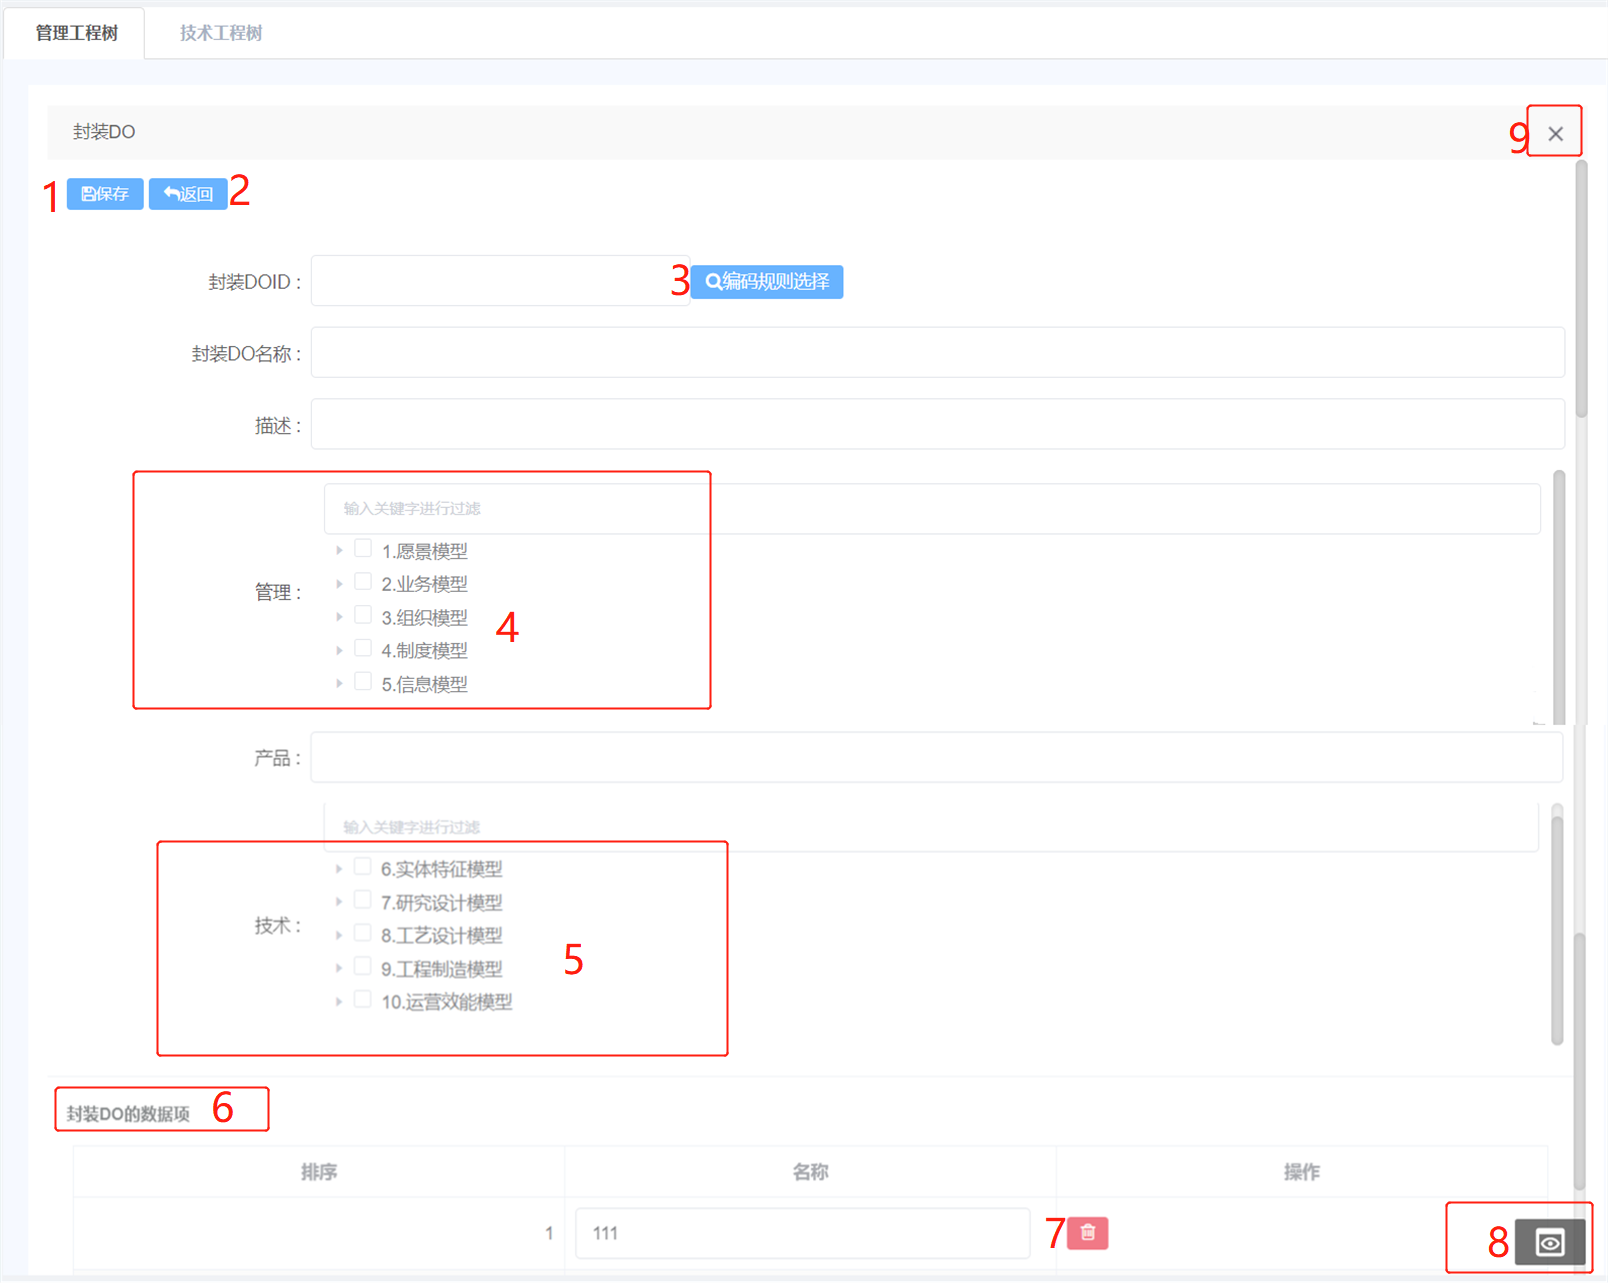Click the eye preview icon button
This screenshot has width=1608, height=1283.
coord(1549,1243)
